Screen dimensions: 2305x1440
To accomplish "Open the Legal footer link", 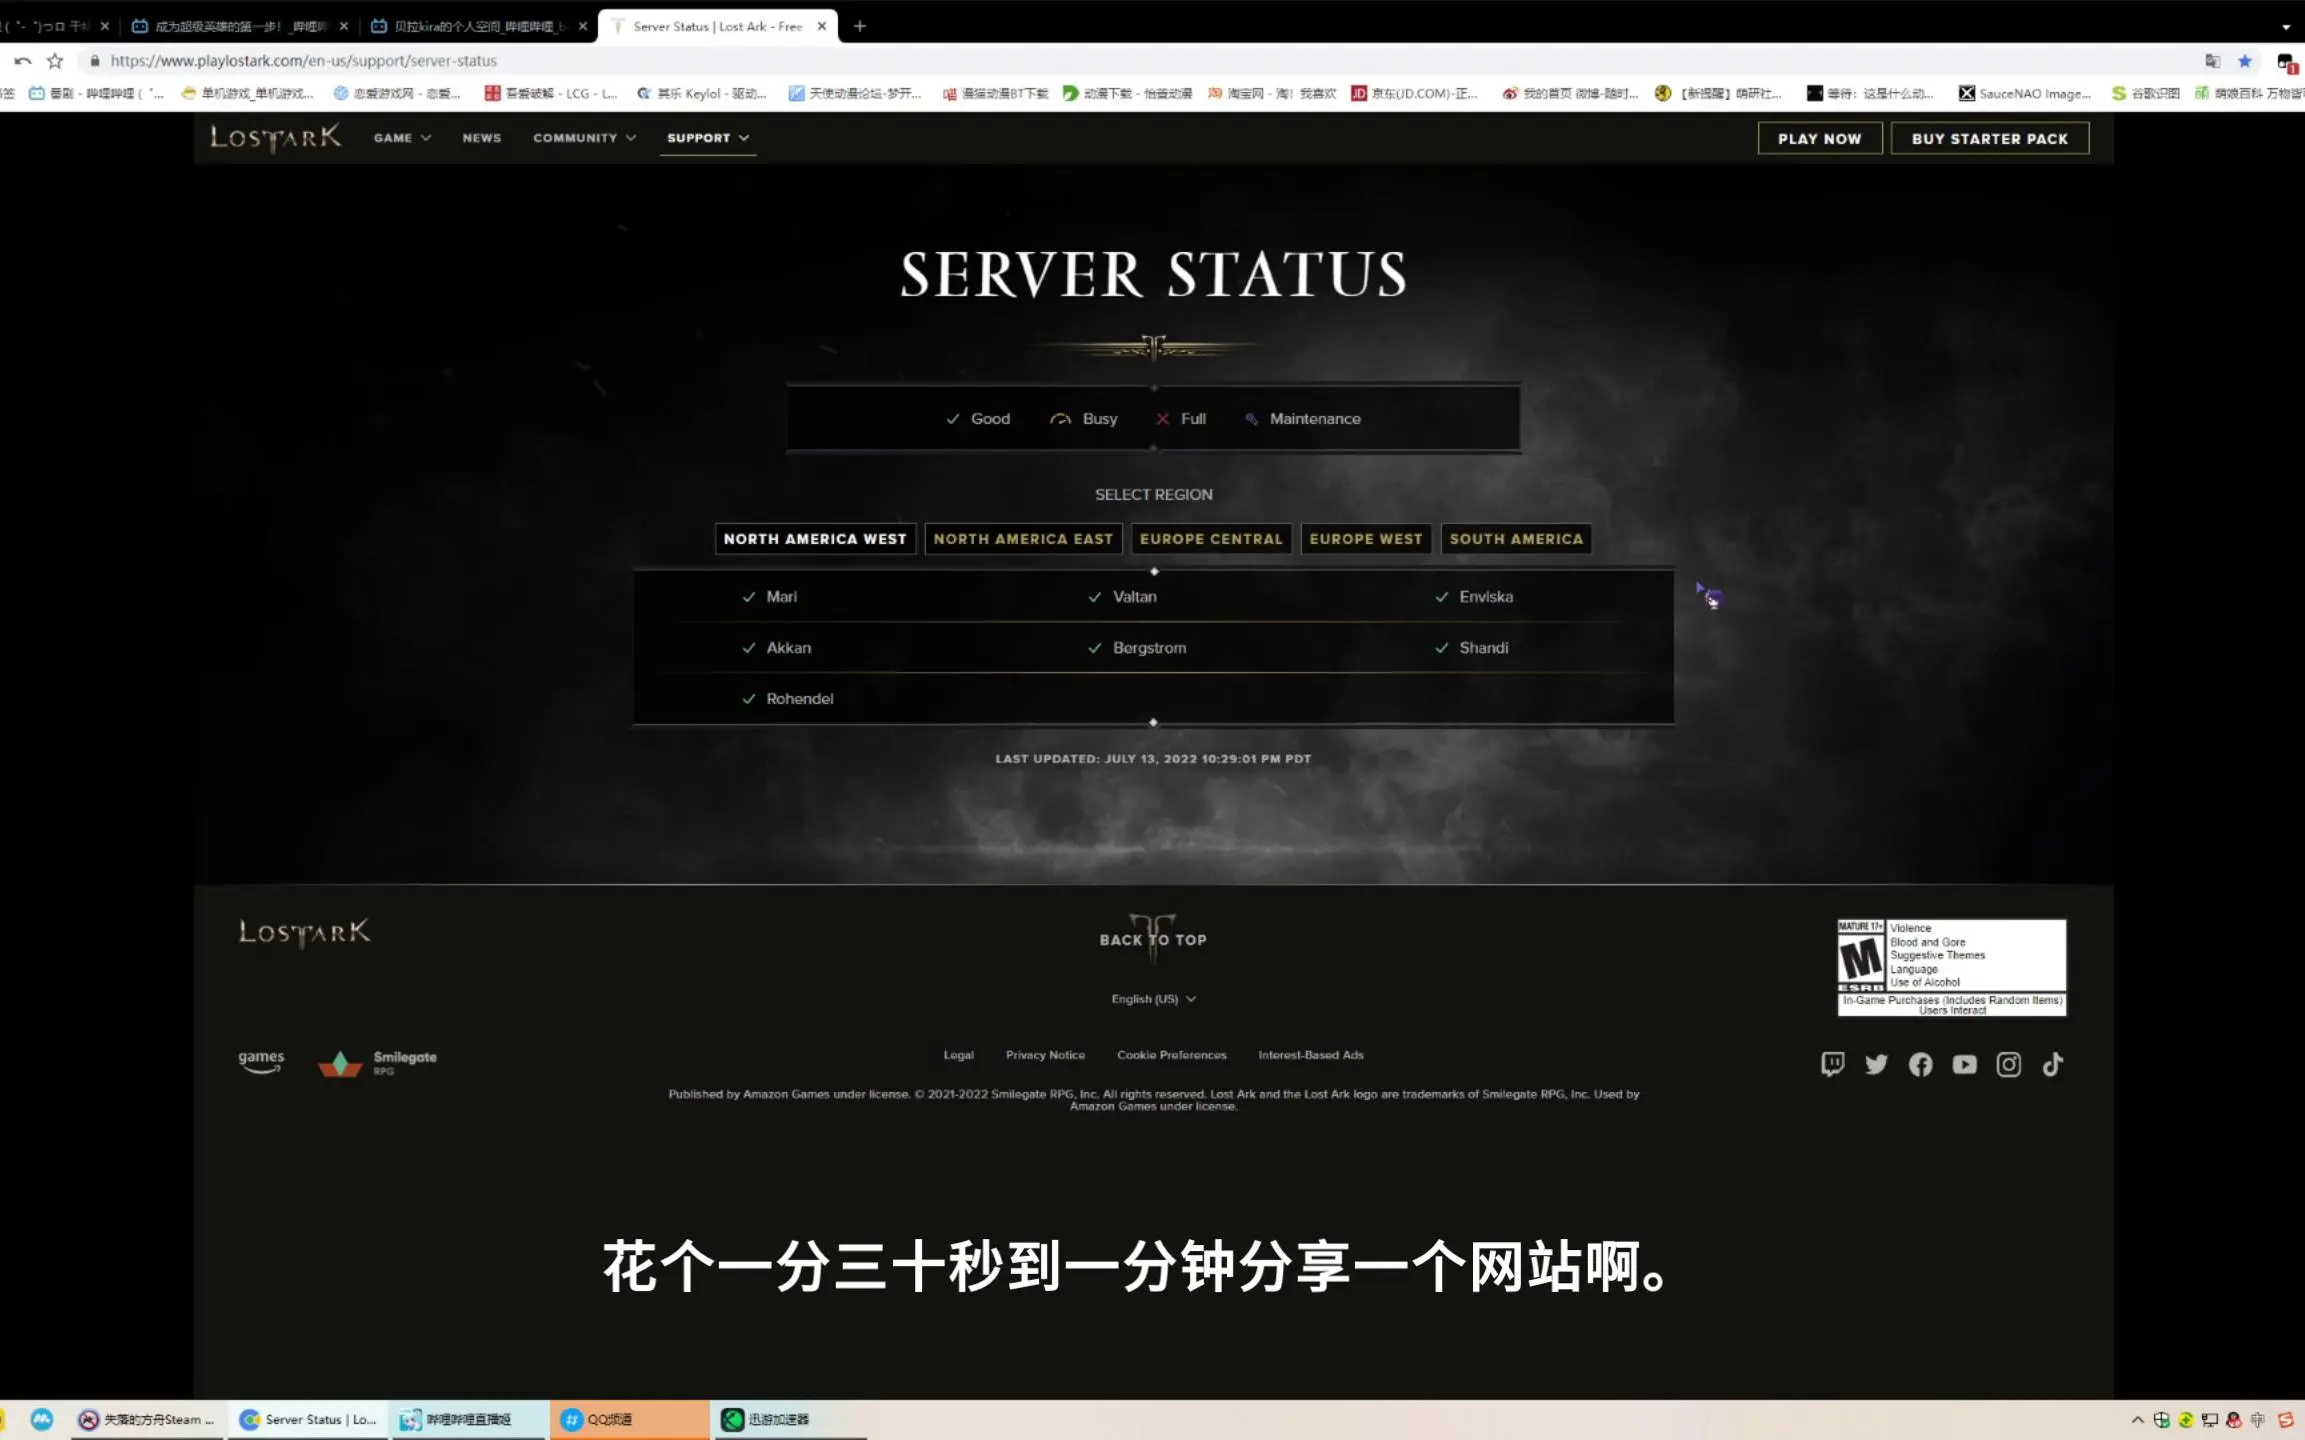I will coord(958,1055).
